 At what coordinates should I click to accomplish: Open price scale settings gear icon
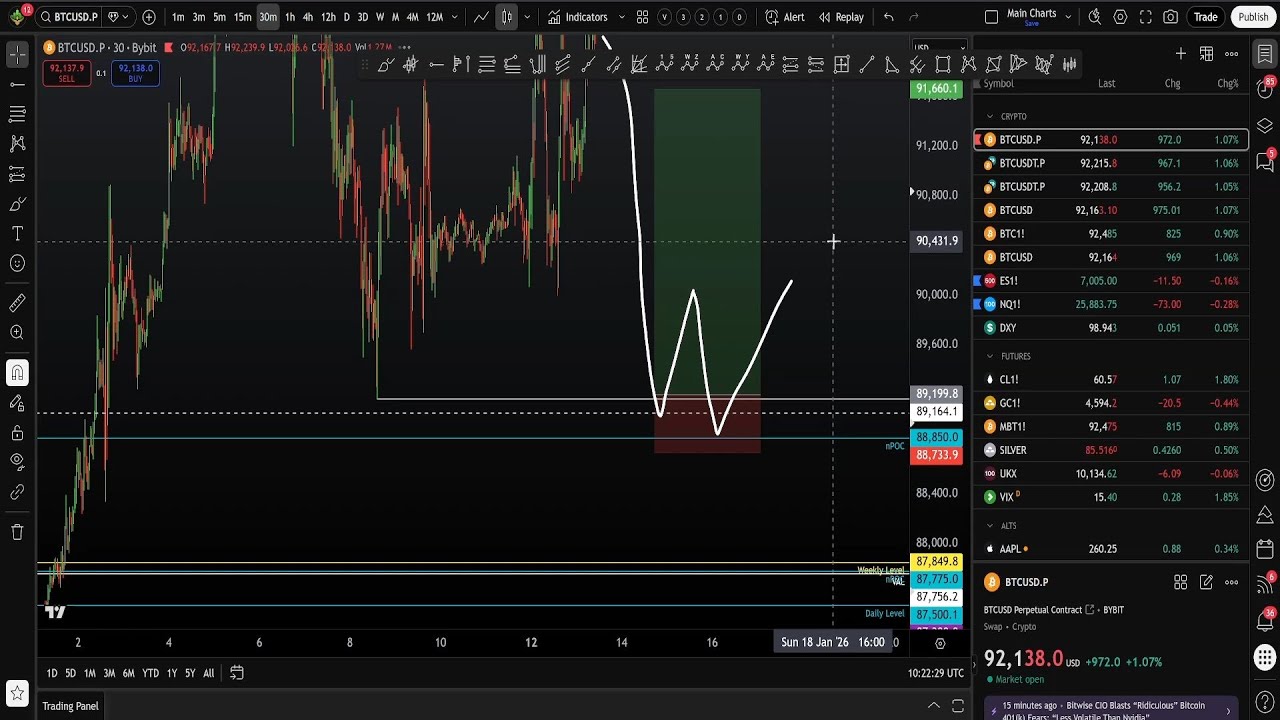tap(940, 643)
